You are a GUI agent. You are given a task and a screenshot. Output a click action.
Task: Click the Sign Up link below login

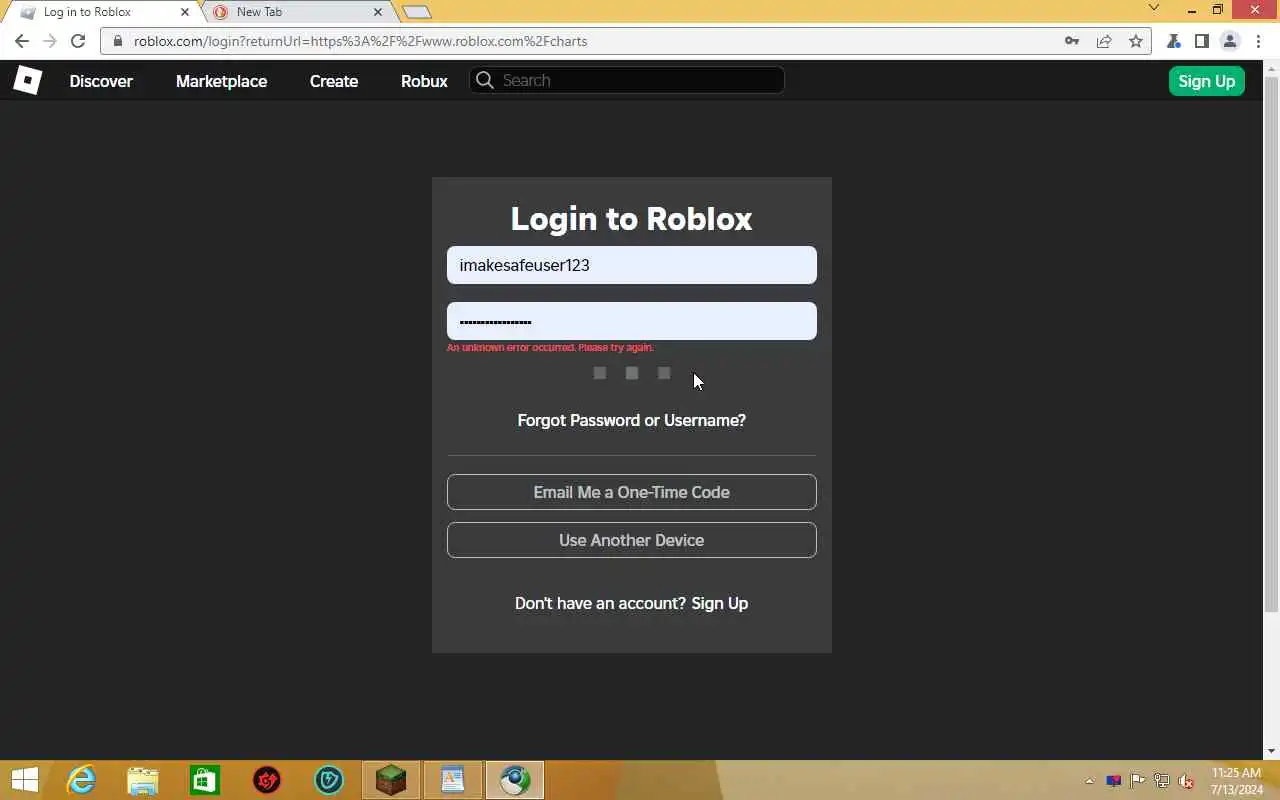pyautogui.click(x=720, y=603)
